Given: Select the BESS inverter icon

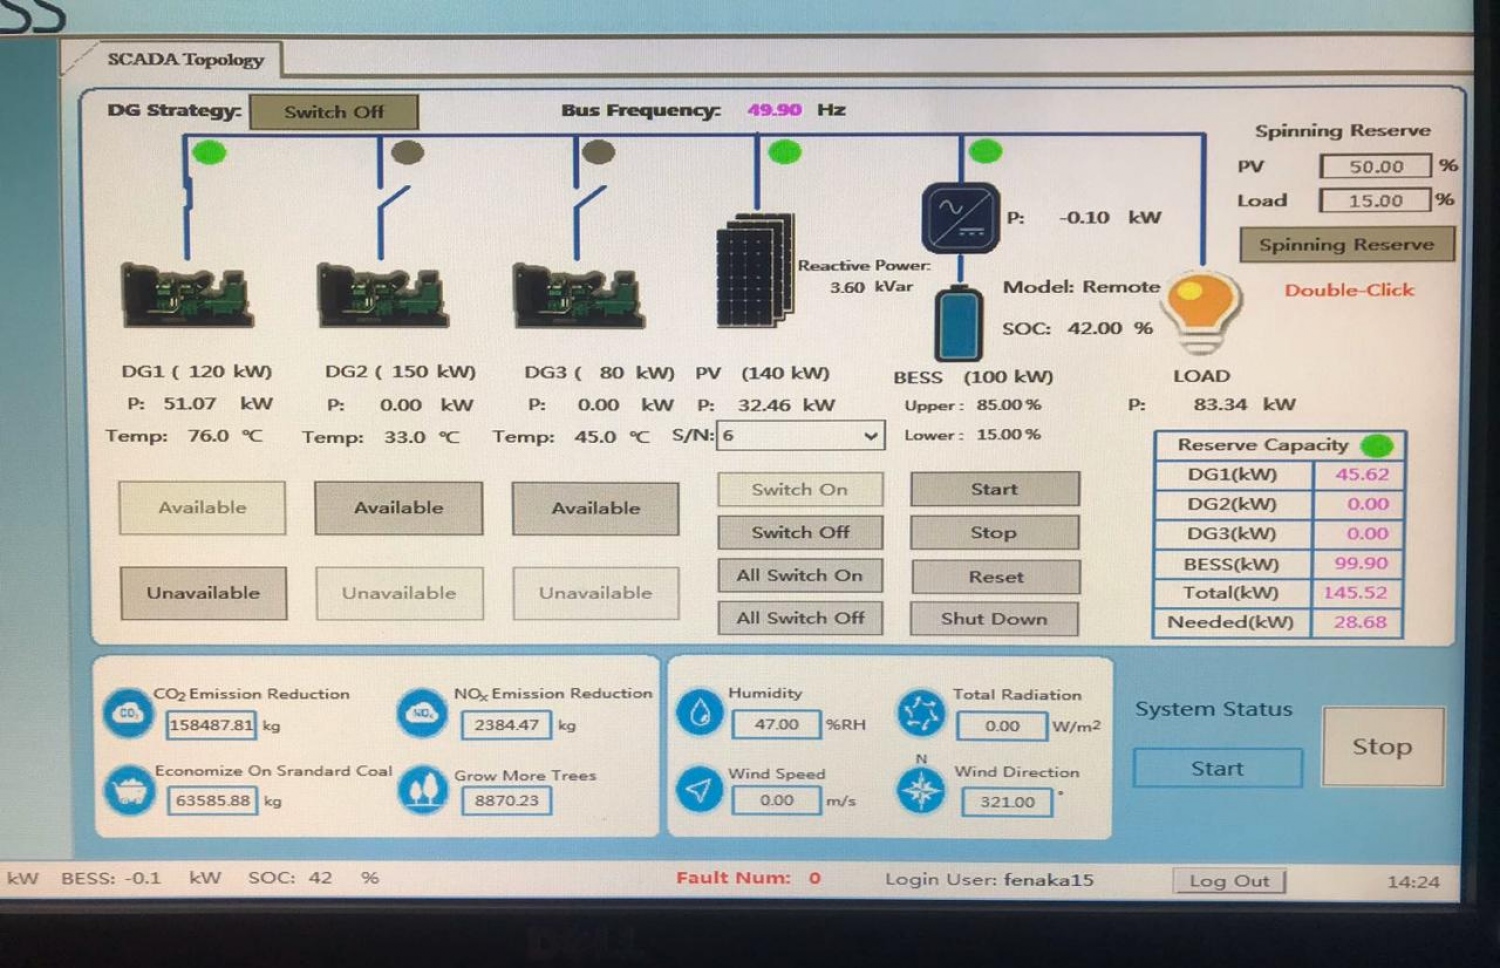Looking at the screenshot, I should [959, 217].
